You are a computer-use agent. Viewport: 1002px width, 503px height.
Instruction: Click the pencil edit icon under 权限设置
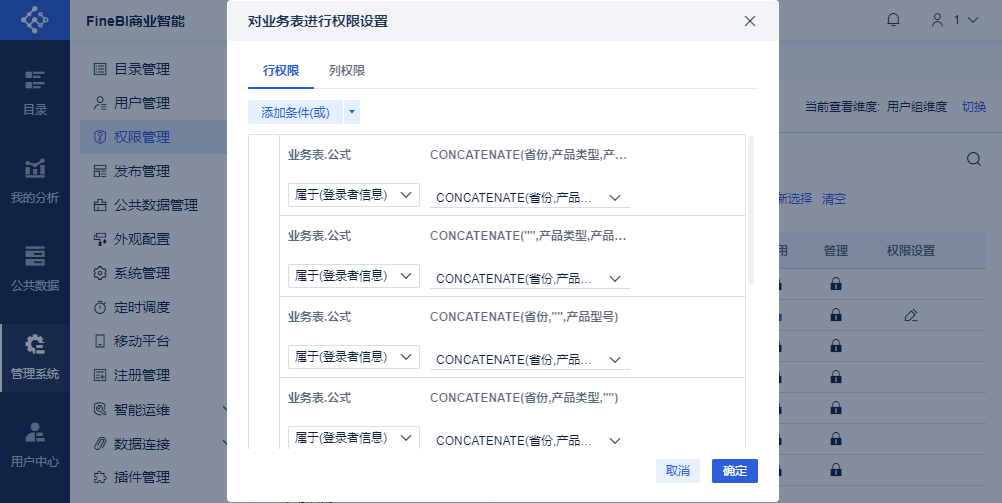910,316
